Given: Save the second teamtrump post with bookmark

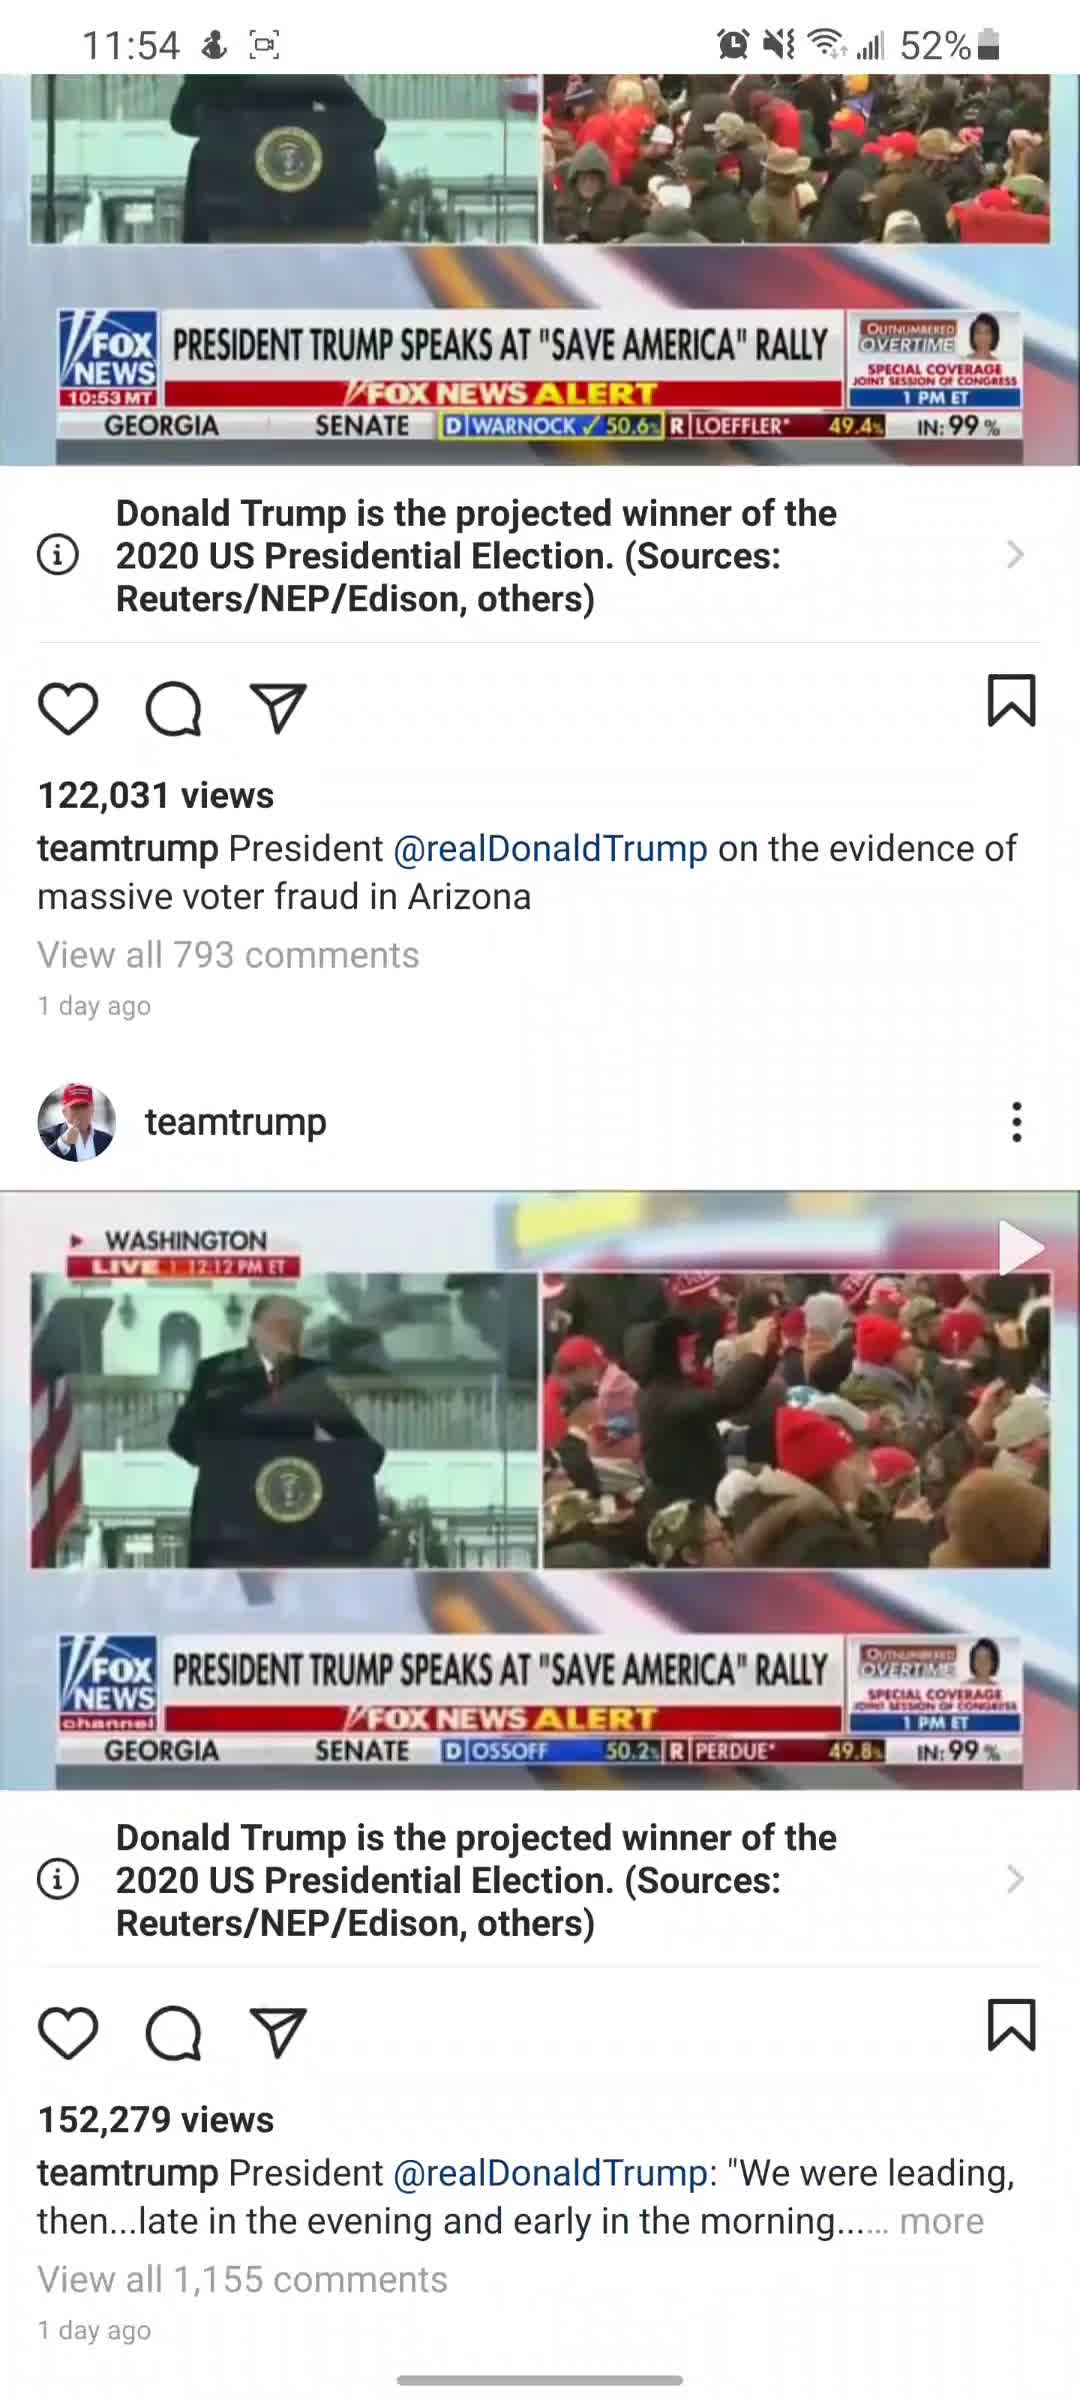Looking at the screenshot, I should 1011,2024.
